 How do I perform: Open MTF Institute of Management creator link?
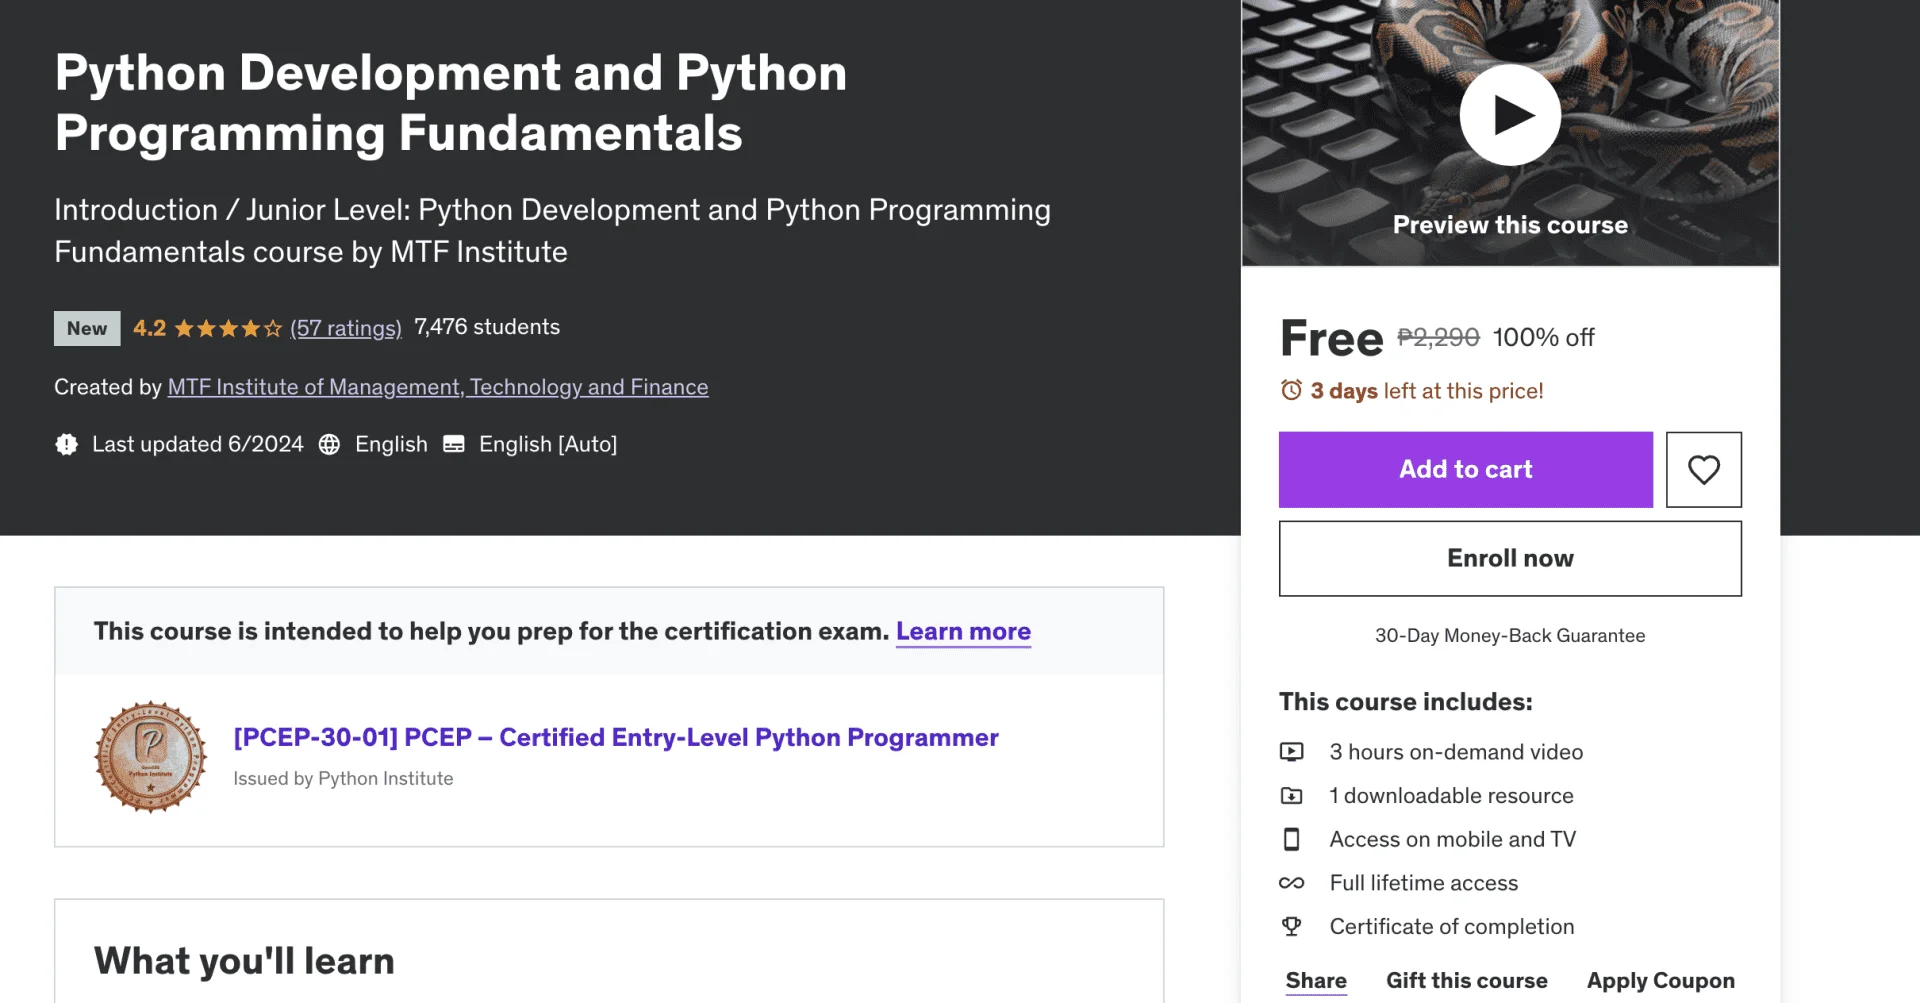pos(438,387)
